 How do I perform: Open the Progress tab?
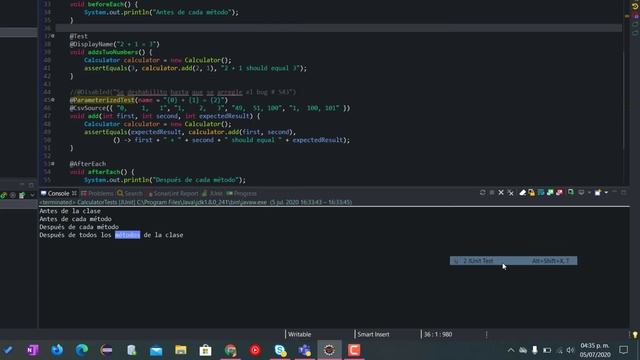(x=242, y=193)
